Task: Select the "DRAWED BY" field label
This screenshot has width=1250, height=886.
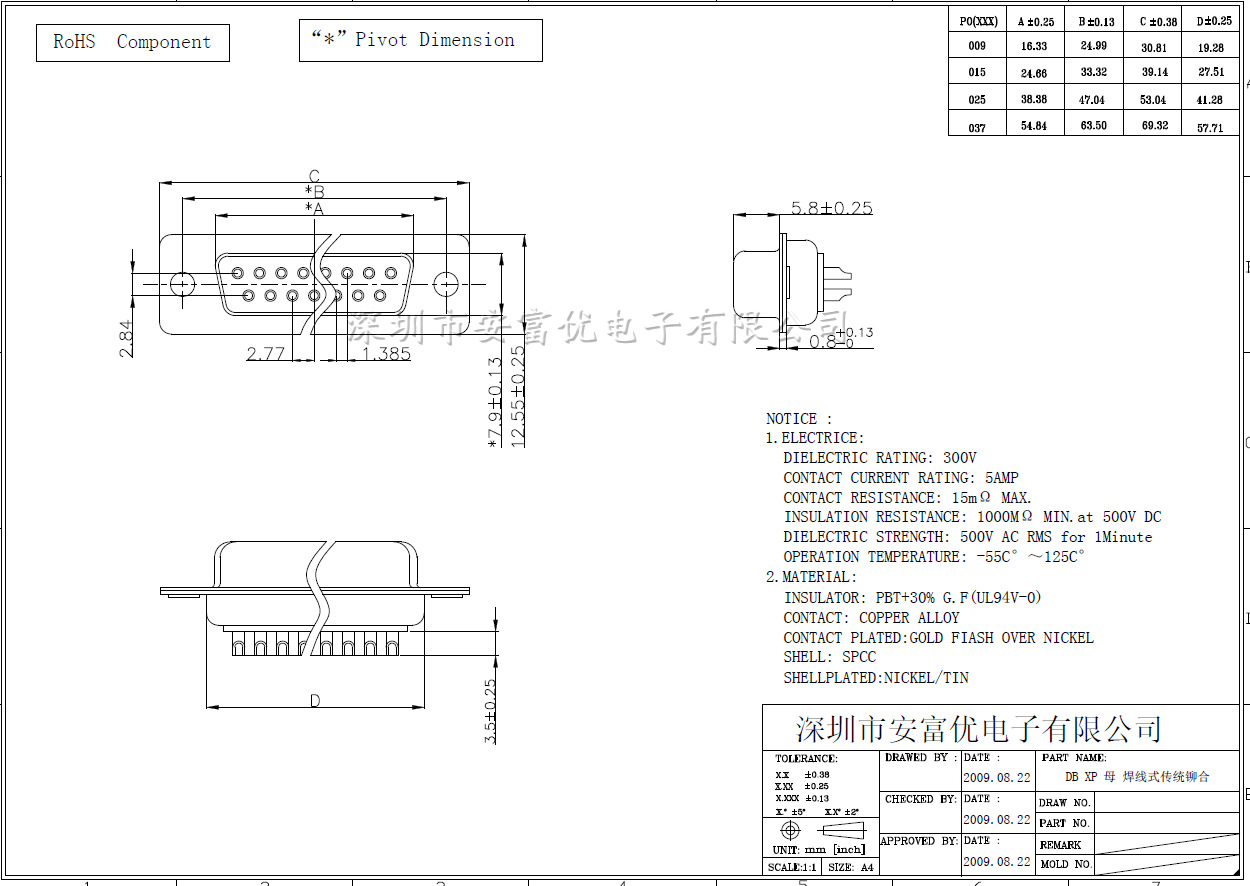Action: pyautogui.click(x=921, y=758)
